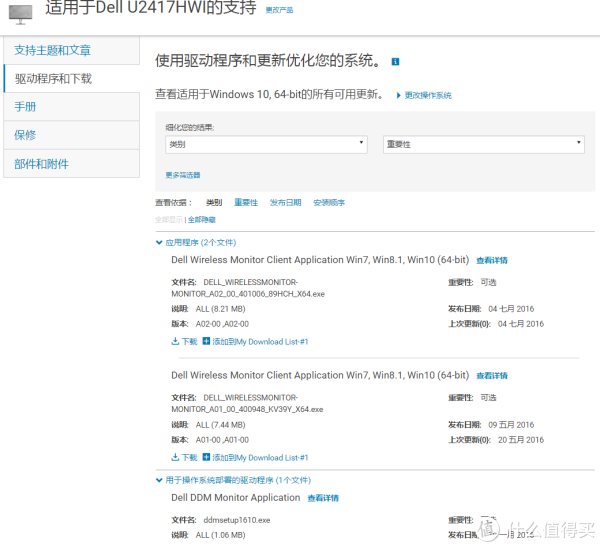Image resolution: width=600 pixels, height=547 pixels.
Task: Click version A02-00 ,A02-00 text
Action: pyautogui.click(x=222, y=324)
